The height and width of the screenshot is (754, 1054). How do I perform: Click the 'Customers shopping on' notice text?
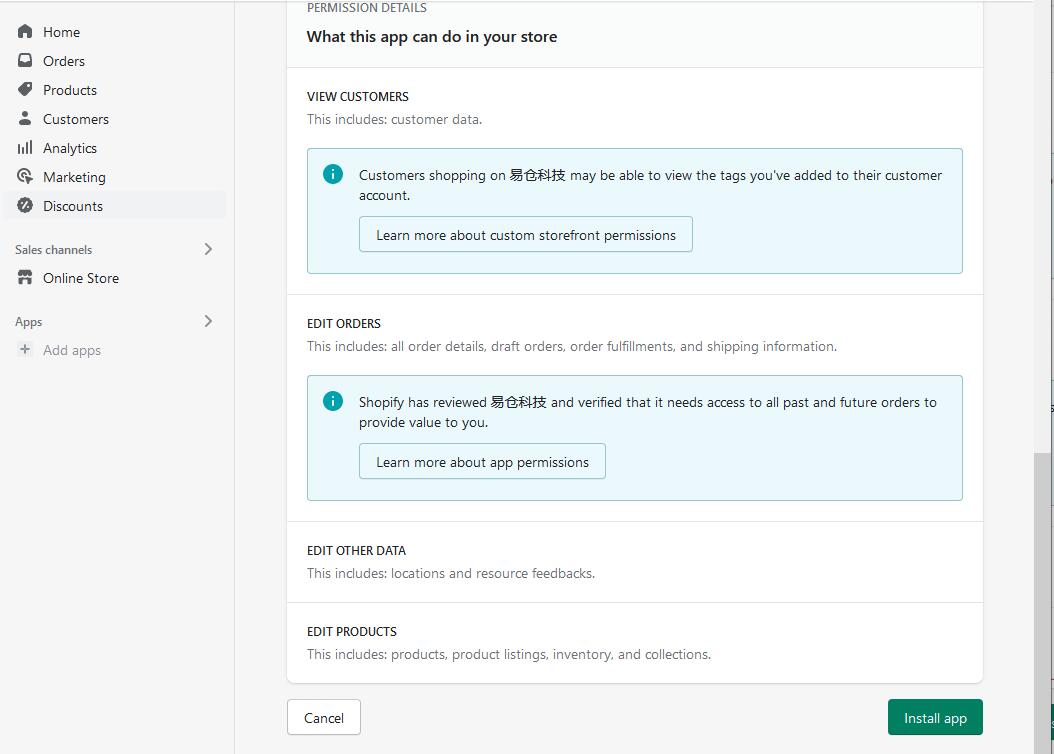coord(650,185)
